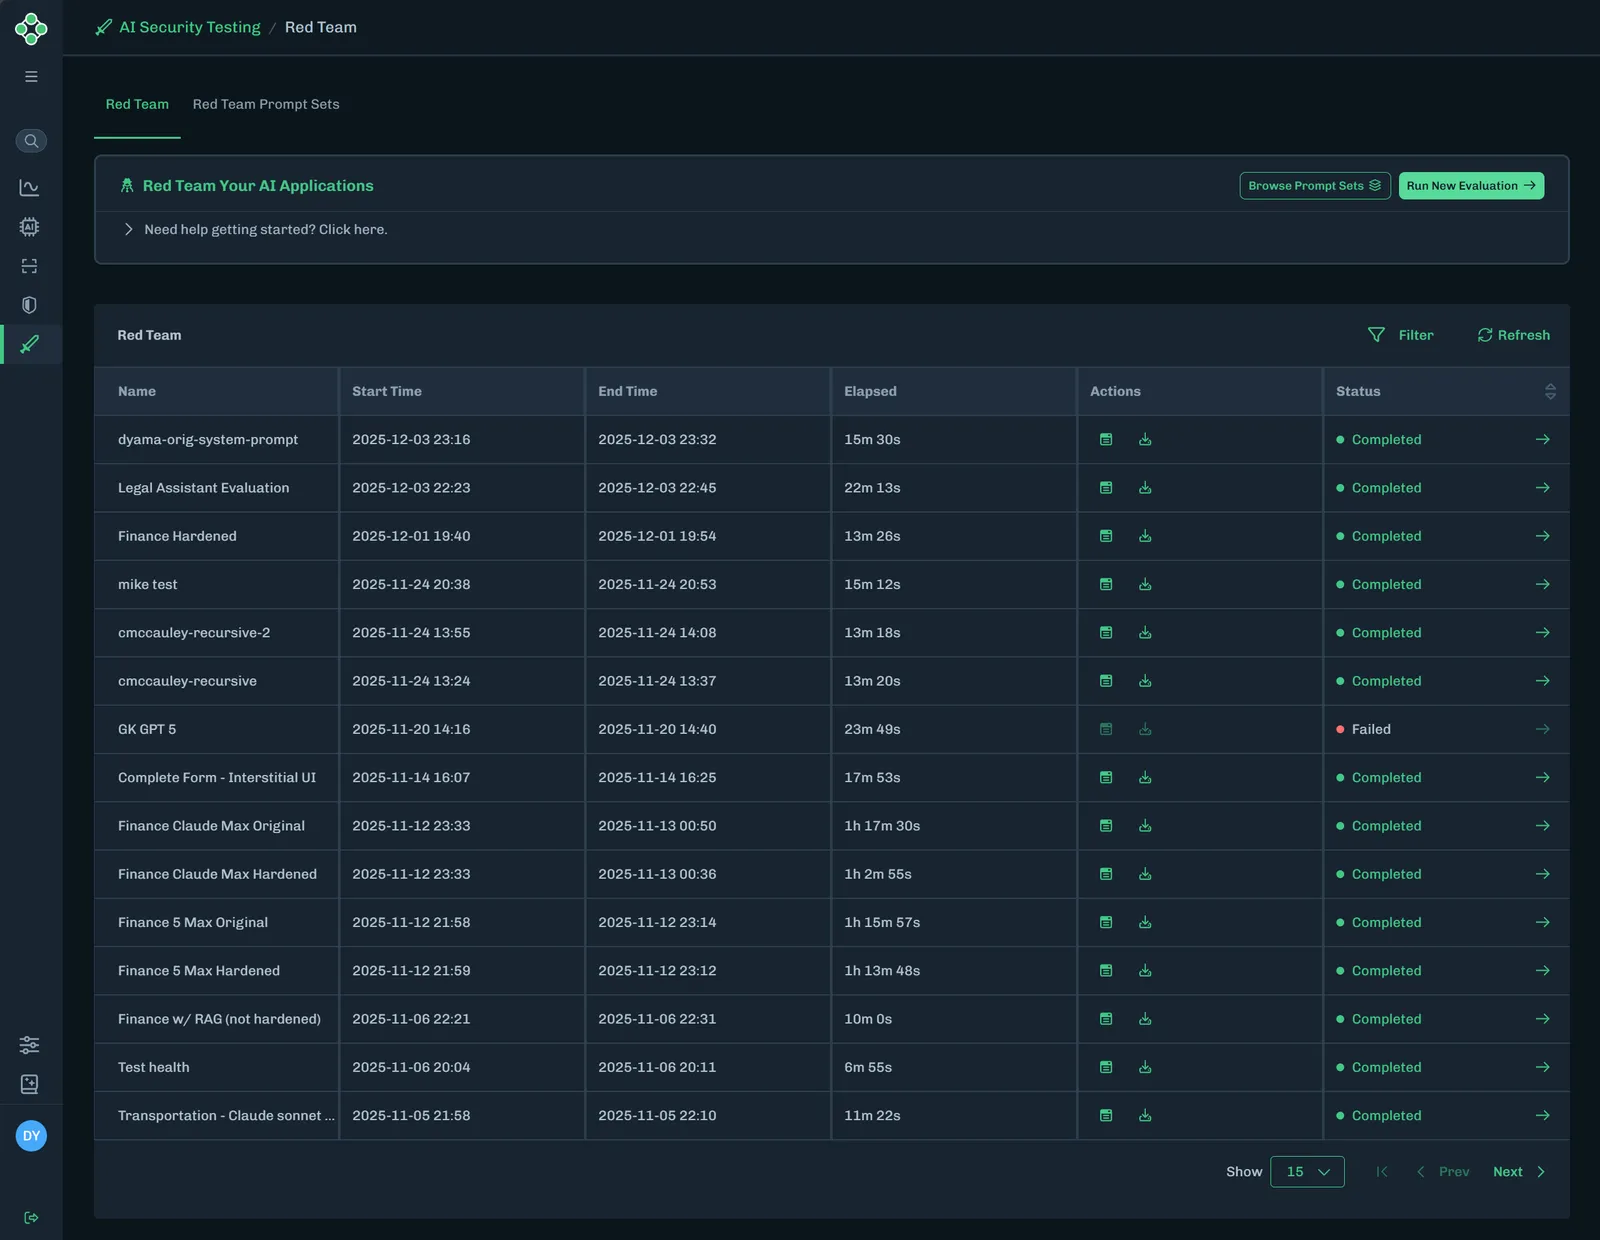
Task: View report icon for dyama-orig-system-prompt
Action: (x=1106, y=440)
